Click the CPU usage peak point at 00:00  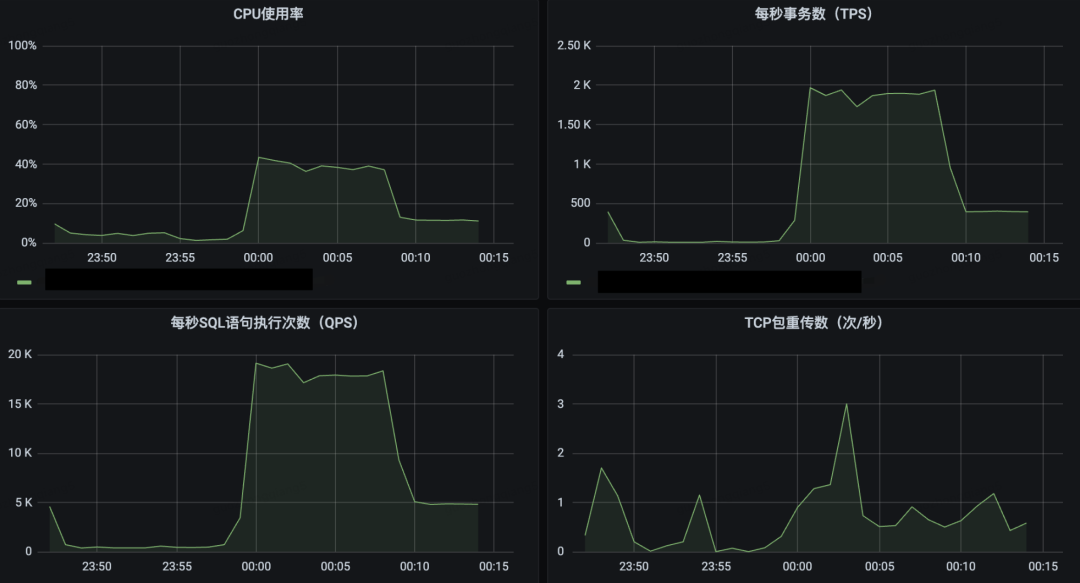(258, 158)
